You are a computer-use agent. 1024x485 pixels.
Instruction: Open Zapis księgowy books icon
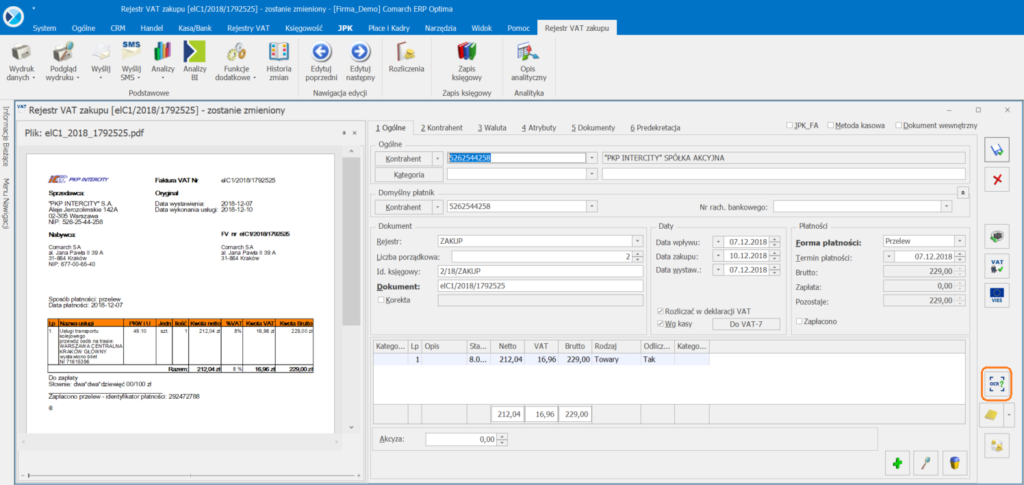pyautogui.click(x=466, y=52)
